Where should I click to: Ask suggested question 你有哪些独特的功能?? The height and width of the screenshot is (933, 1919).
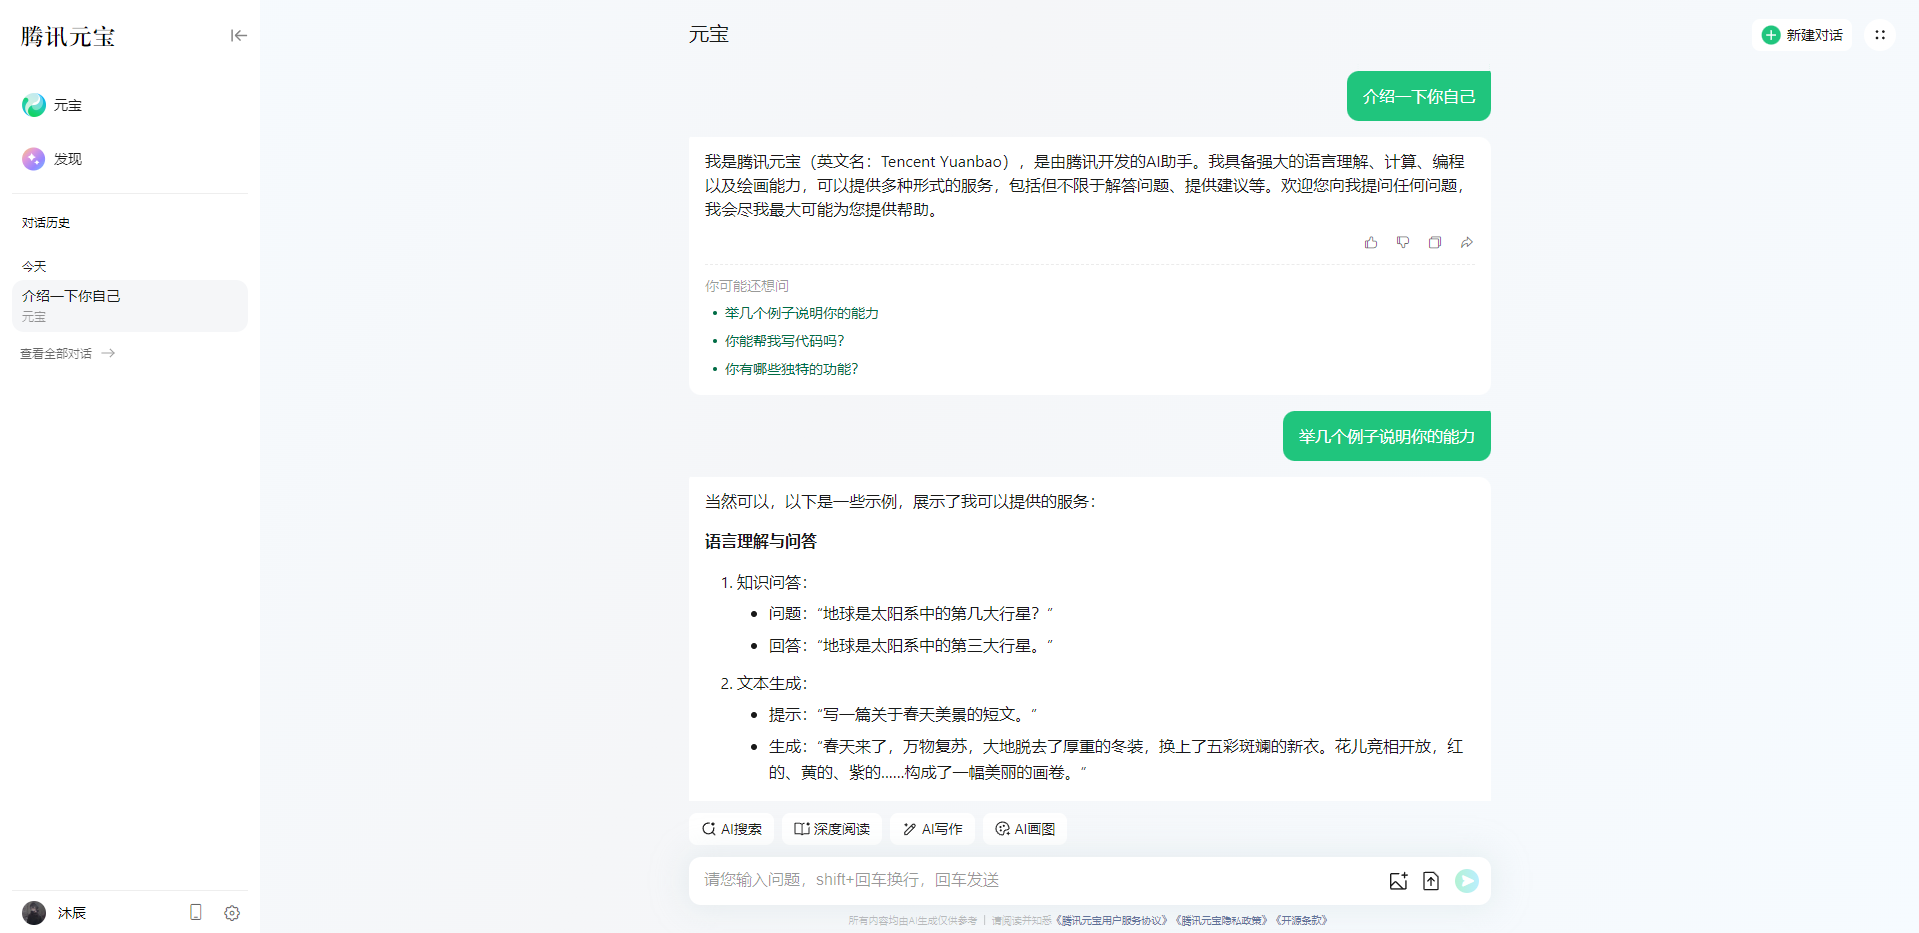click(792, 369)
